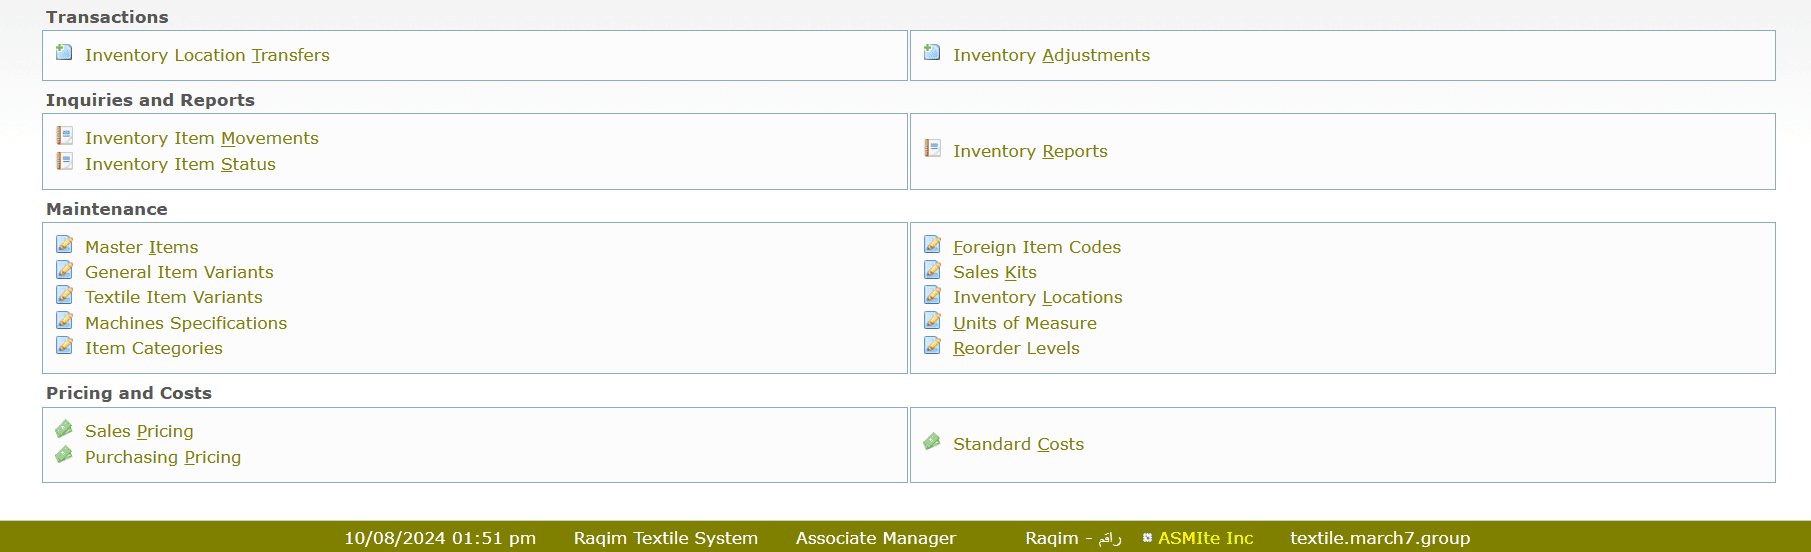Viewport: 1811px width, 552px height.
Task: Click the icon before ASMIte Inc in footer
Action: coord(1147,538)
